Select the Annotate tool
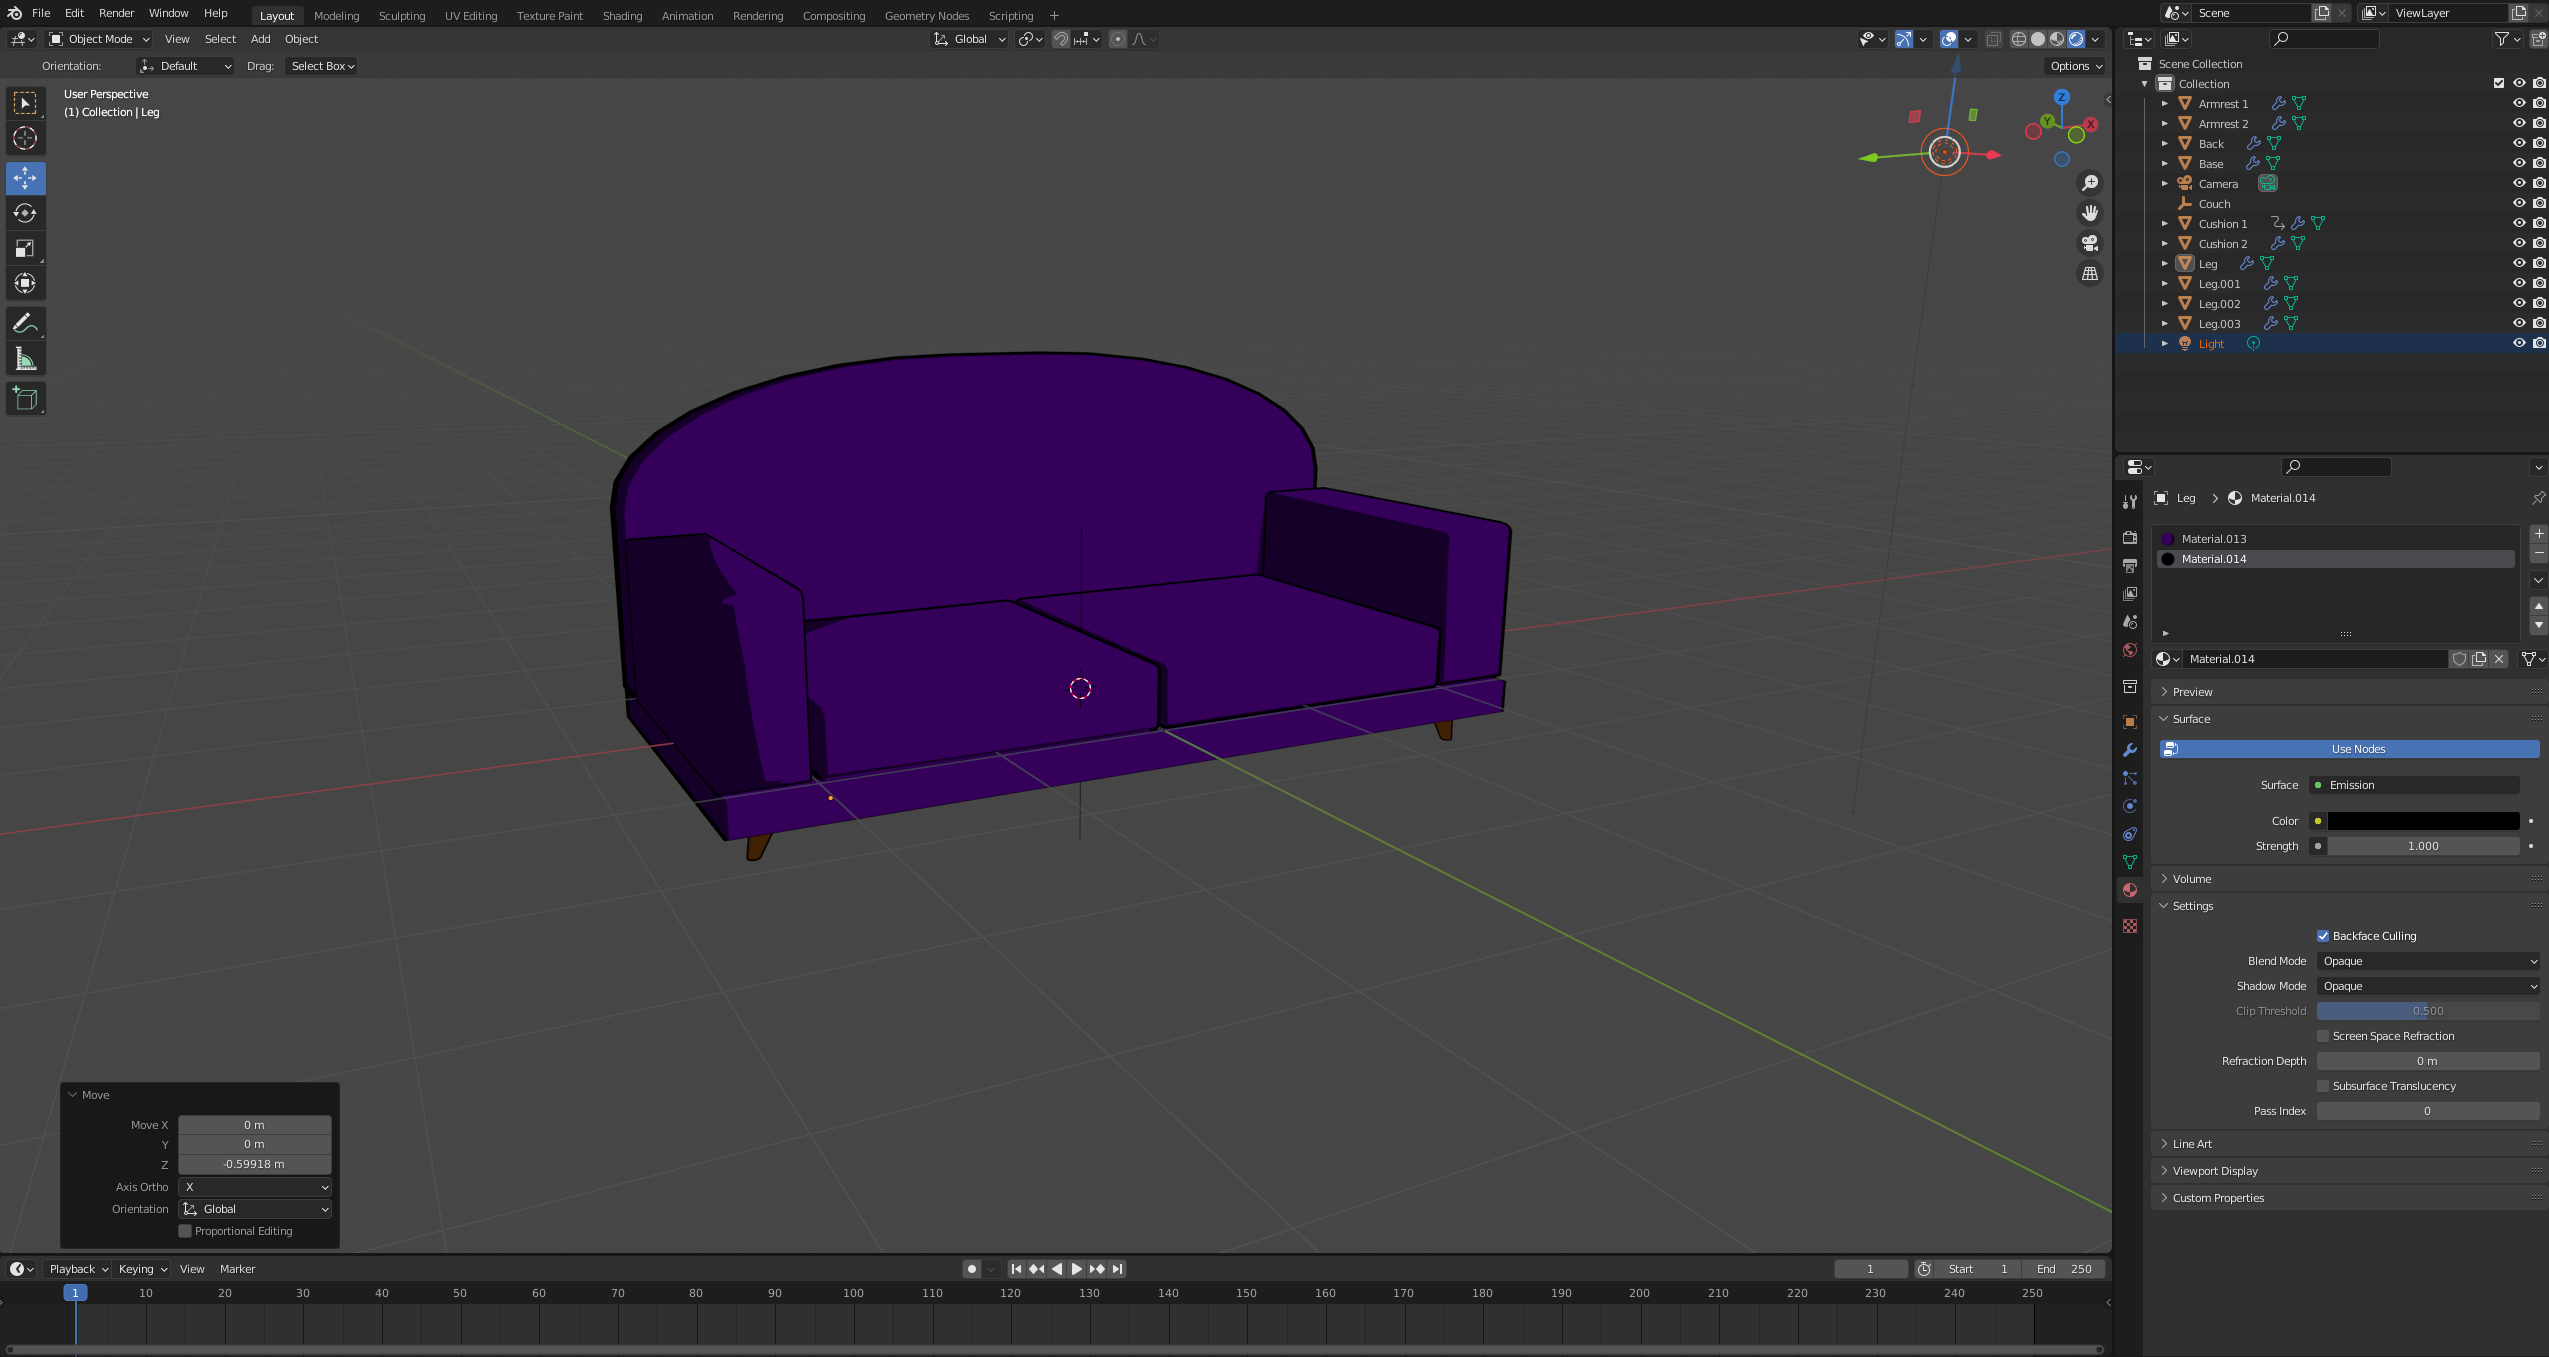 click(x=25, y=323)
